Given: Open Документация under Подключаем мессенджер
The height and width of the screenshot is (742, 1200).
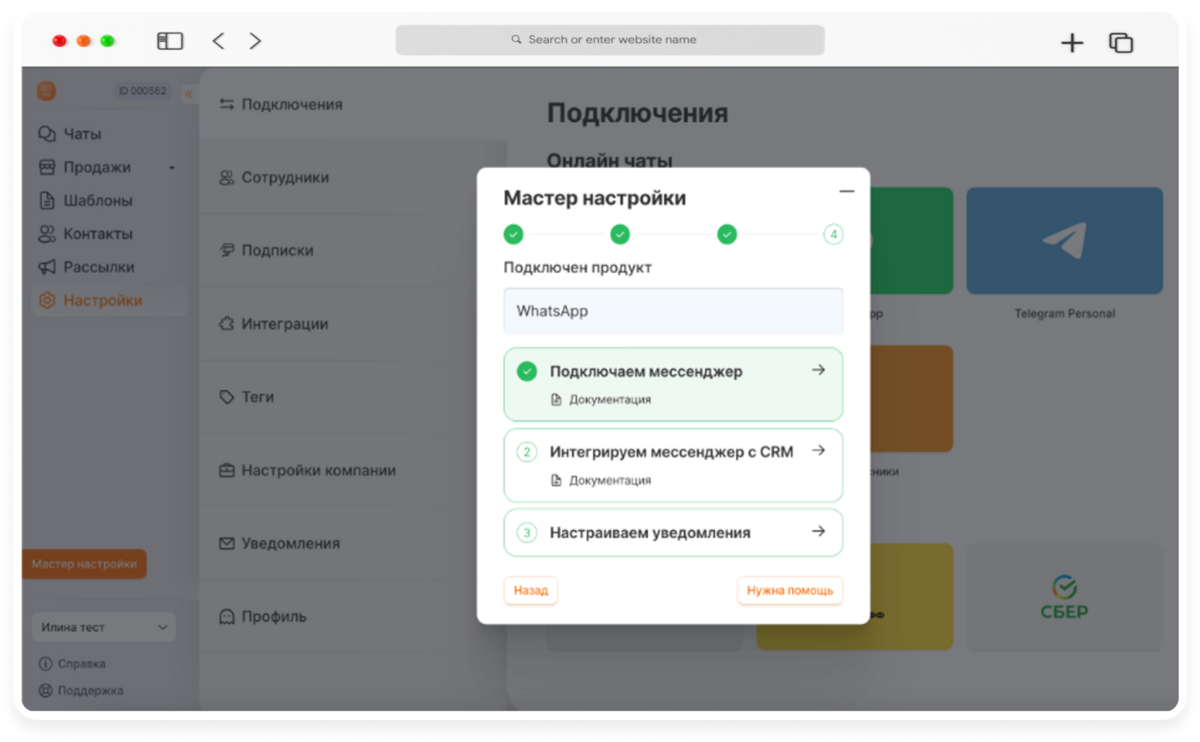Looking at the screenshot, I should point(601,400).
